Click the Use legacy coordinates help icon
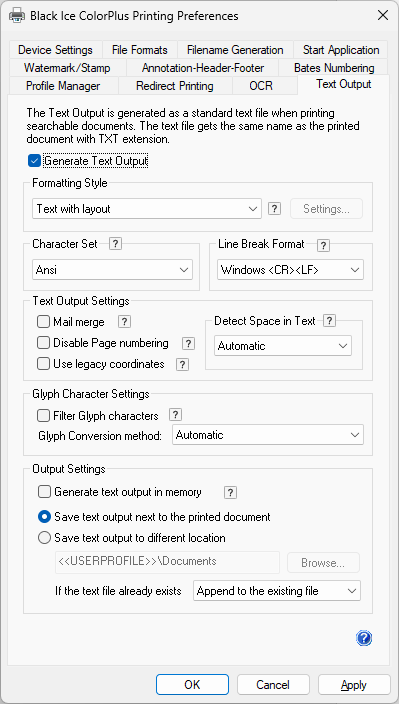 [x=182, y=365]
